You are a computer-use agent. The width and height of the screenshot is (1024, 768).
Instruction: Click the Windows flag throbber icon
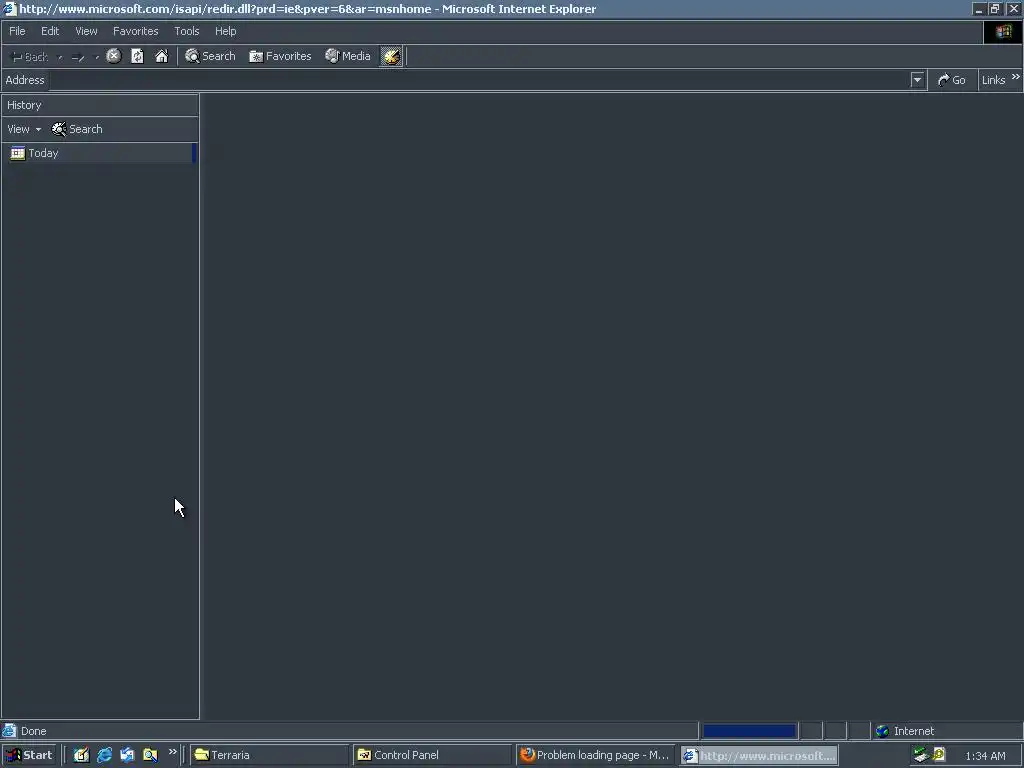(x=1003, y=32)
